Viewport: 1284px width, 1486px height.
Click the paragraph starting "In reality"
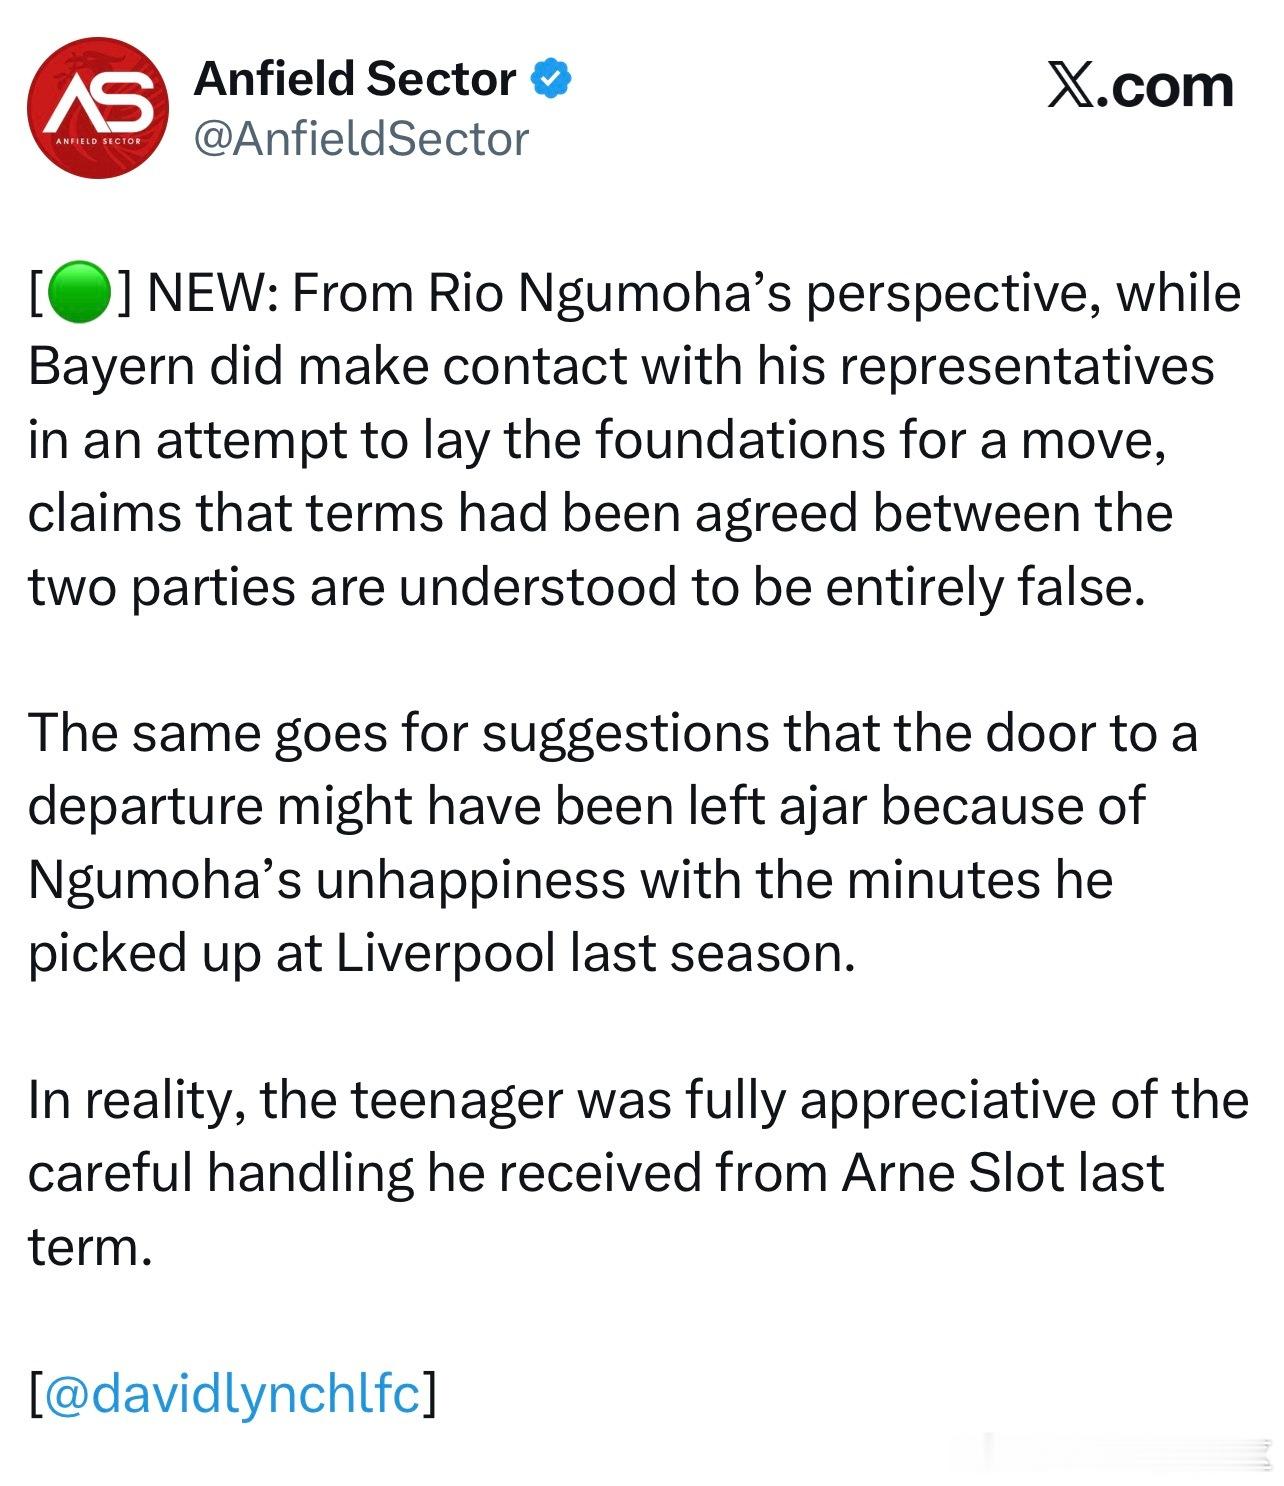(x=638, y=1173)
